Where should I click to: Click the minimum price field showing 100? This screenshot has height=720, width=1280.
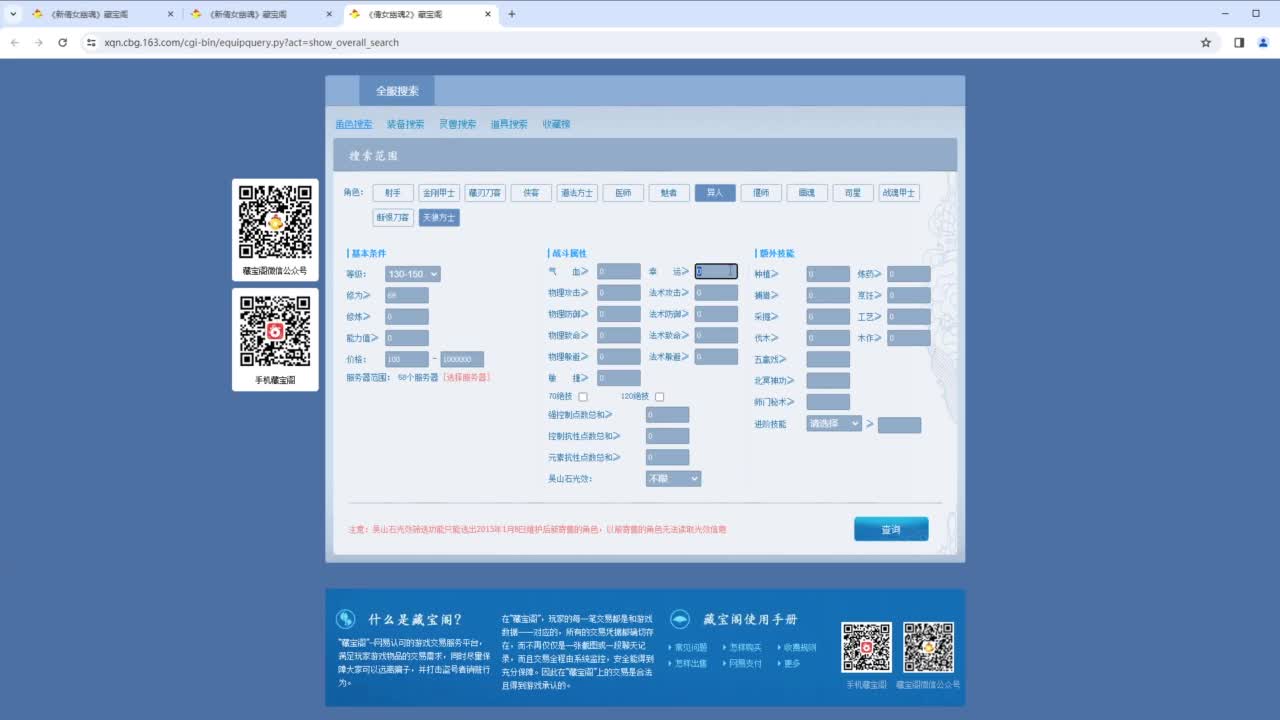point(407,359)
